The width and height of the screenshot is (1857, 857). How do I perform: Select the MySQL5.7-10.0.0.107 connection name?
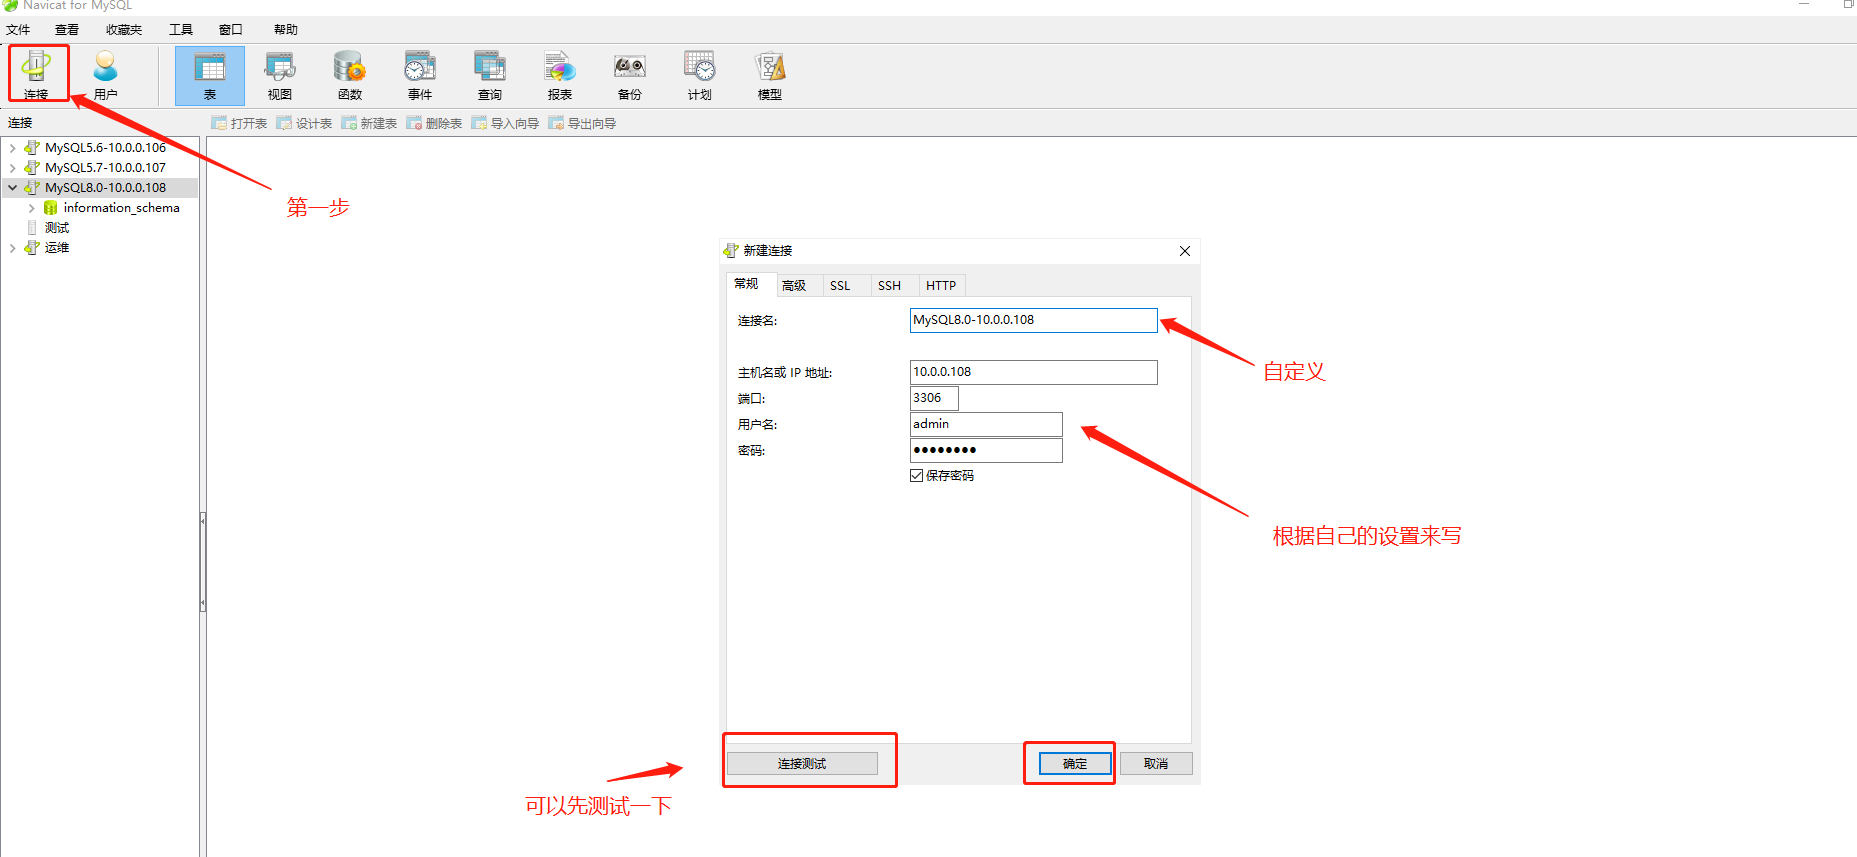(106, 167)
